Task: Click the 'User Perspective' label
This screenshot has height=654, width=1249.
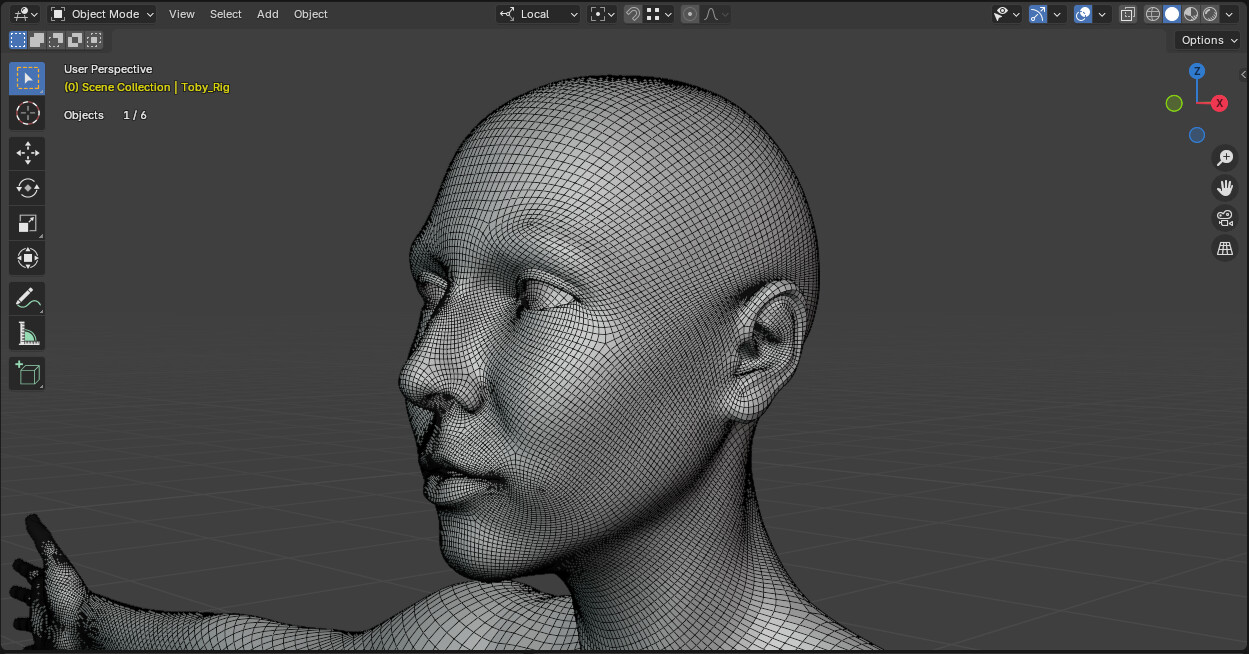Action: click(108, 69)
